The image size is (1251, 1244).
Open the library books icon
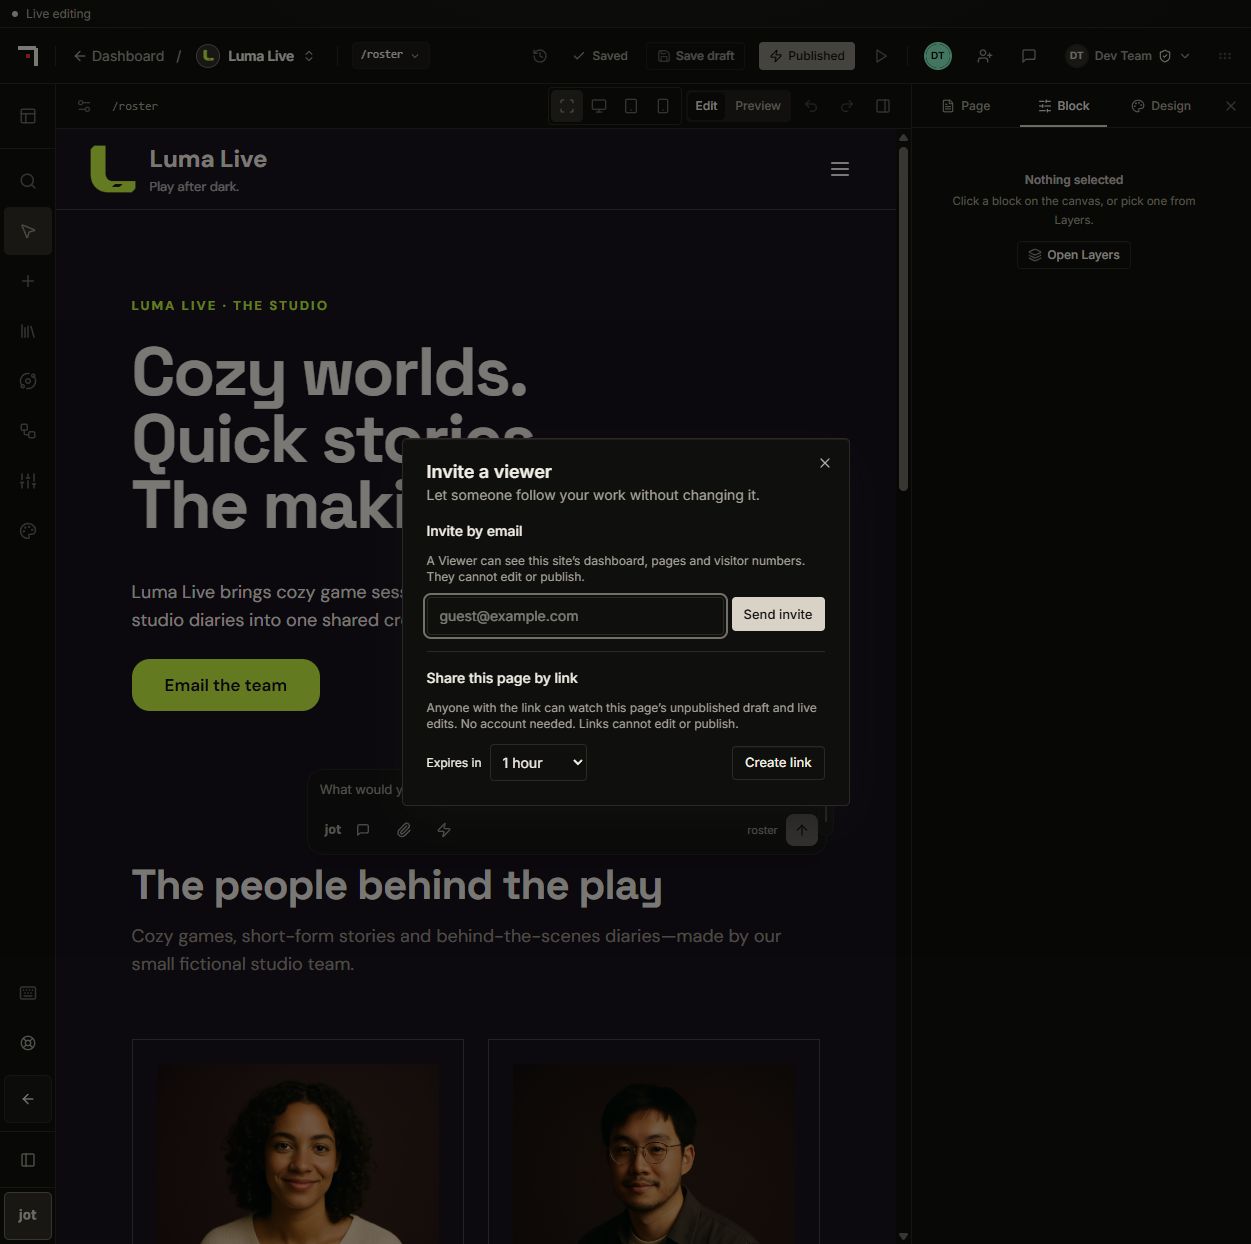coord(28,331)
